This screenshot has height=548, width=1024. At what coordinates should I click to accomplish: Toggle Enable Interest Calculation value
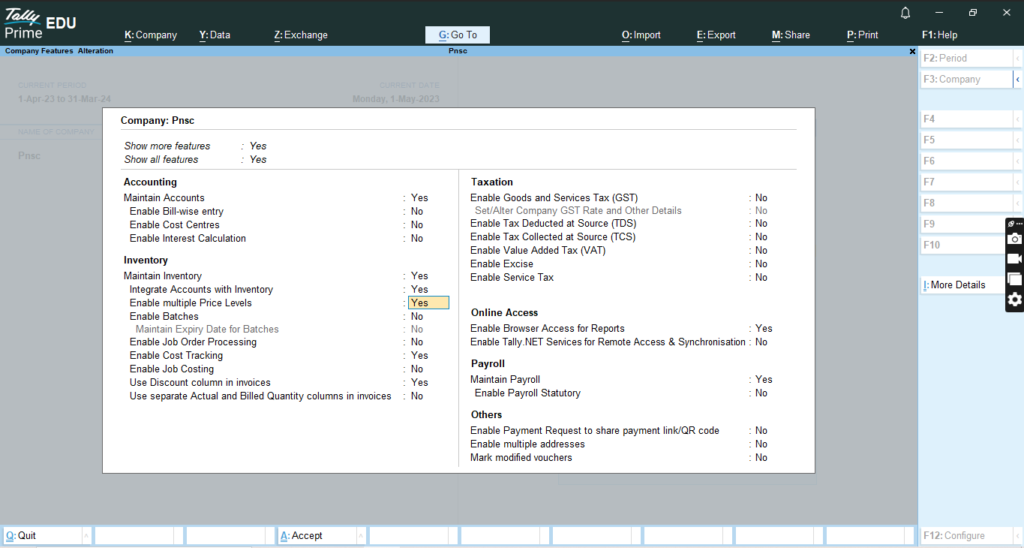[x=417, y=238]
